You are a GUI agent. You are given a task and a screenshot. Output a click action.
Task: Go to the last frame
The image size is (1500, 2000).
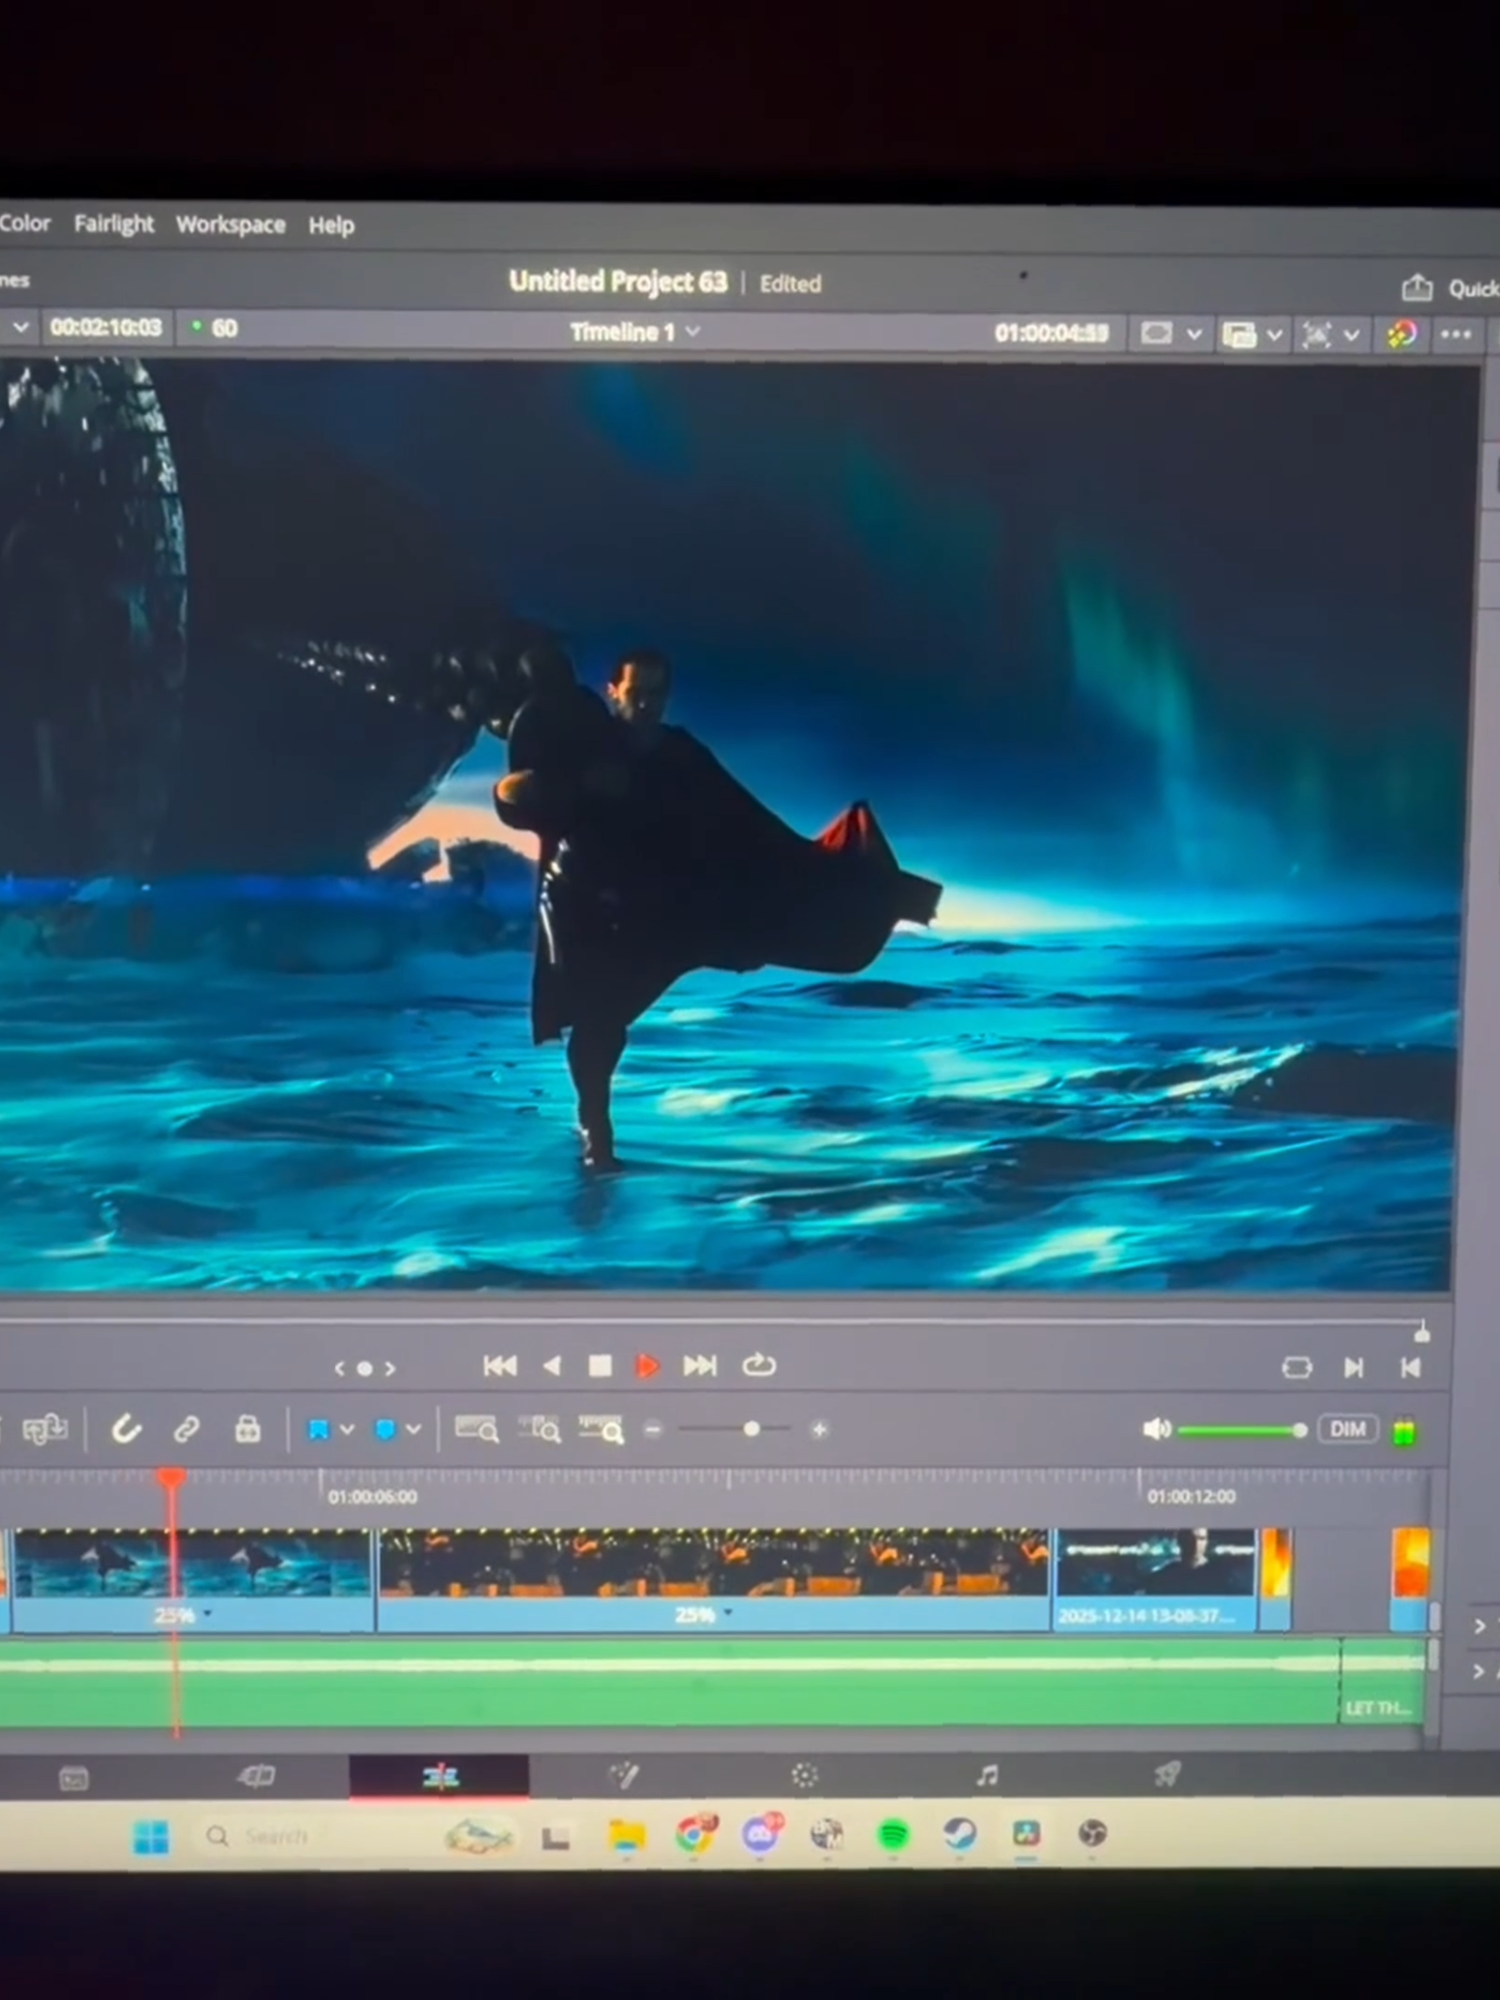pos(700,1366)
